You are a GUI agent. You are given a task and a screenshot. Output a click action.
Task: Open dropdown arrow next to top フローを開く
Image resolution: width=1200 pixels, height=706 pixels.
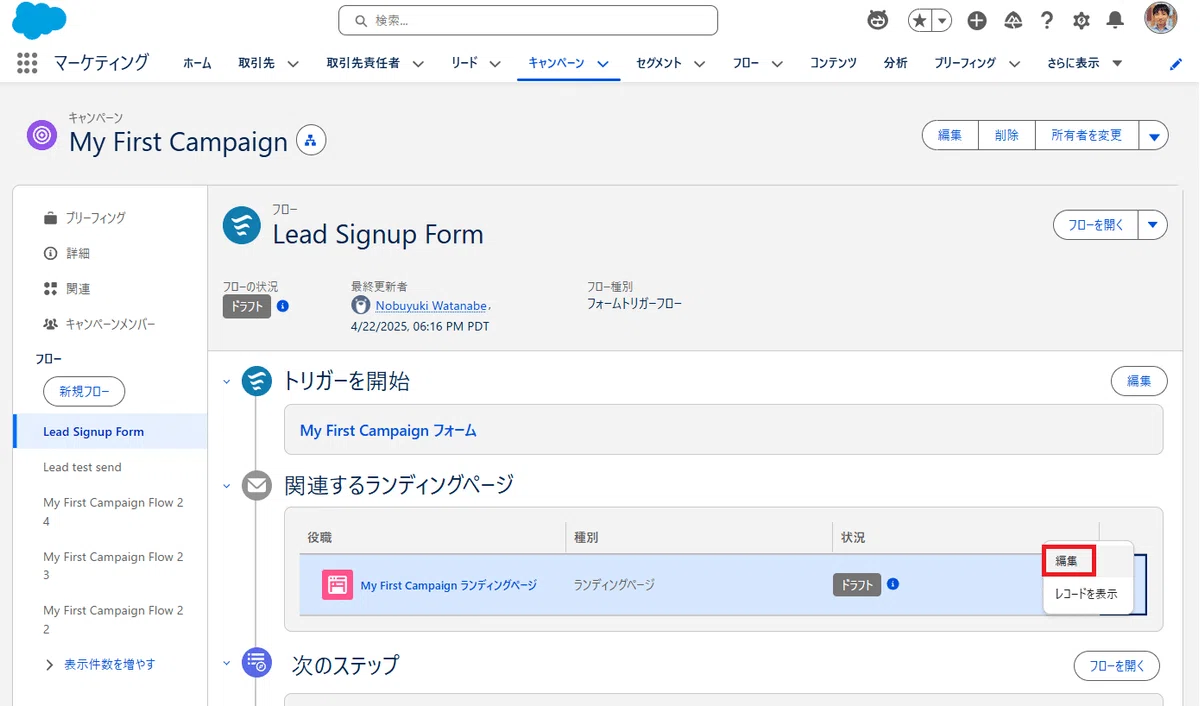pyautogui.click(x=1154, y=225)
